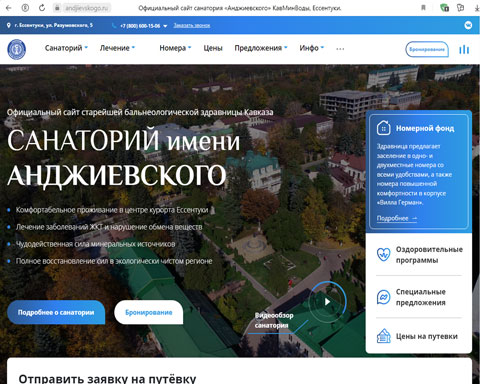Click phone number +7 (800) 600-15-06

[140, 26]
